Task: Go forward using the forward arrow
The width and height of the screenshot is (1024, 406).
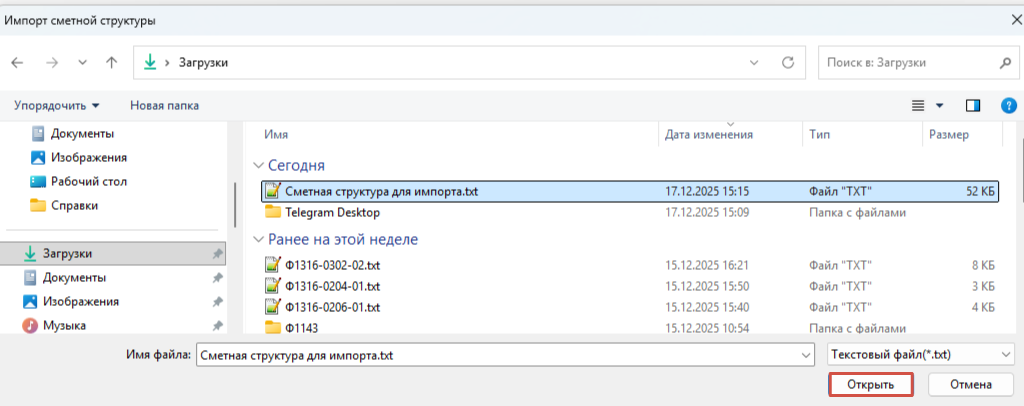Action: click(x=53, y=63)
